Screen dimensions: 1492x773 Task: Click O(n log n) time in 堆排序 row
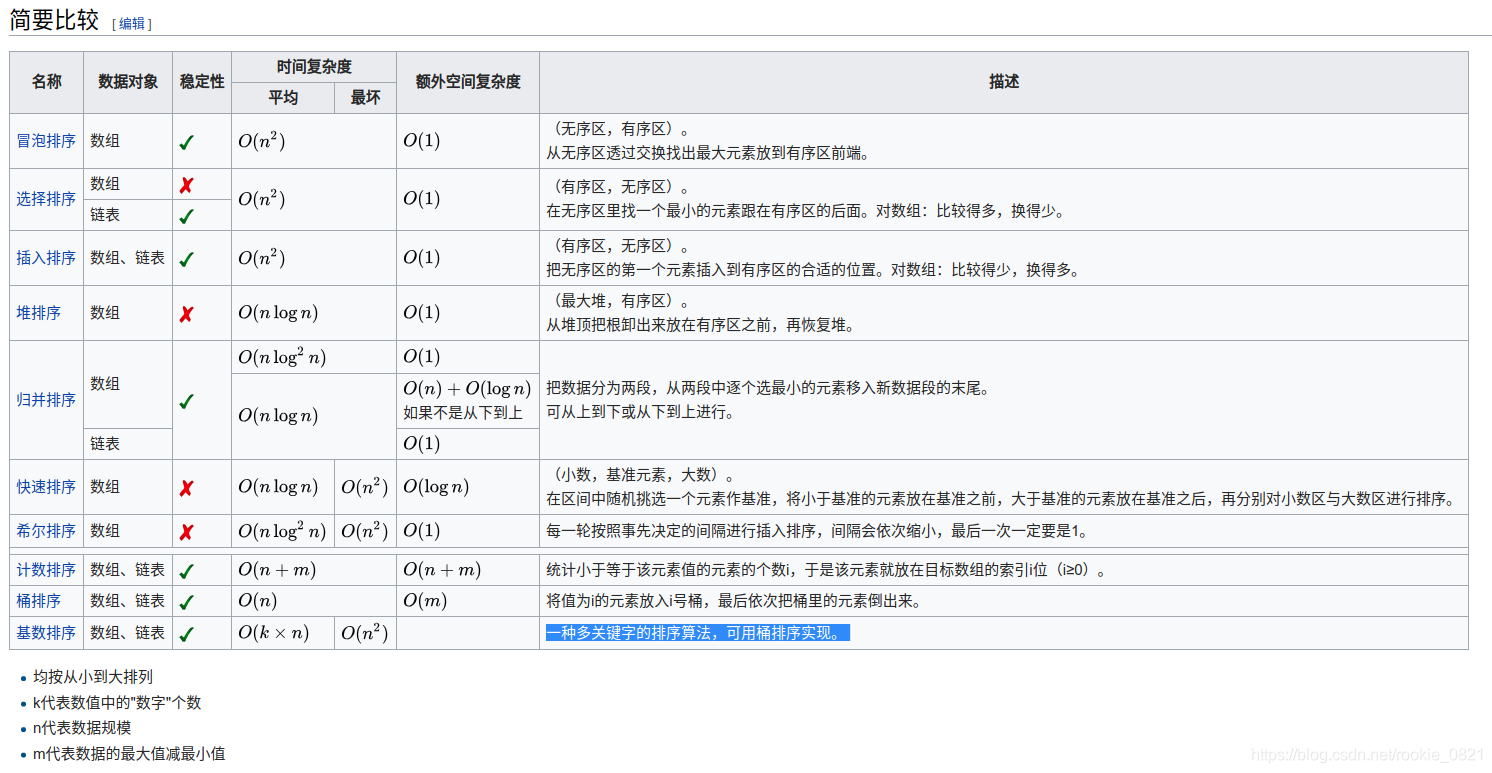pos(278,313)
